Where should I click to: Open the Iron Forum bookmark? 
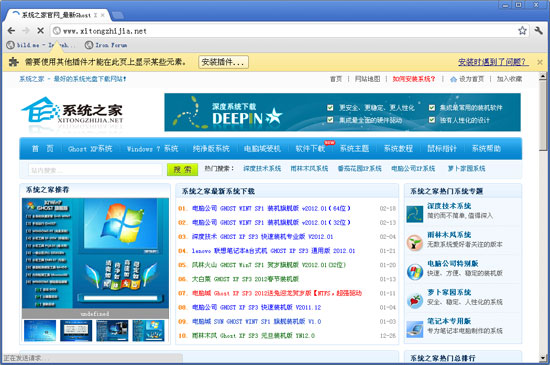[x=106, y=45]
